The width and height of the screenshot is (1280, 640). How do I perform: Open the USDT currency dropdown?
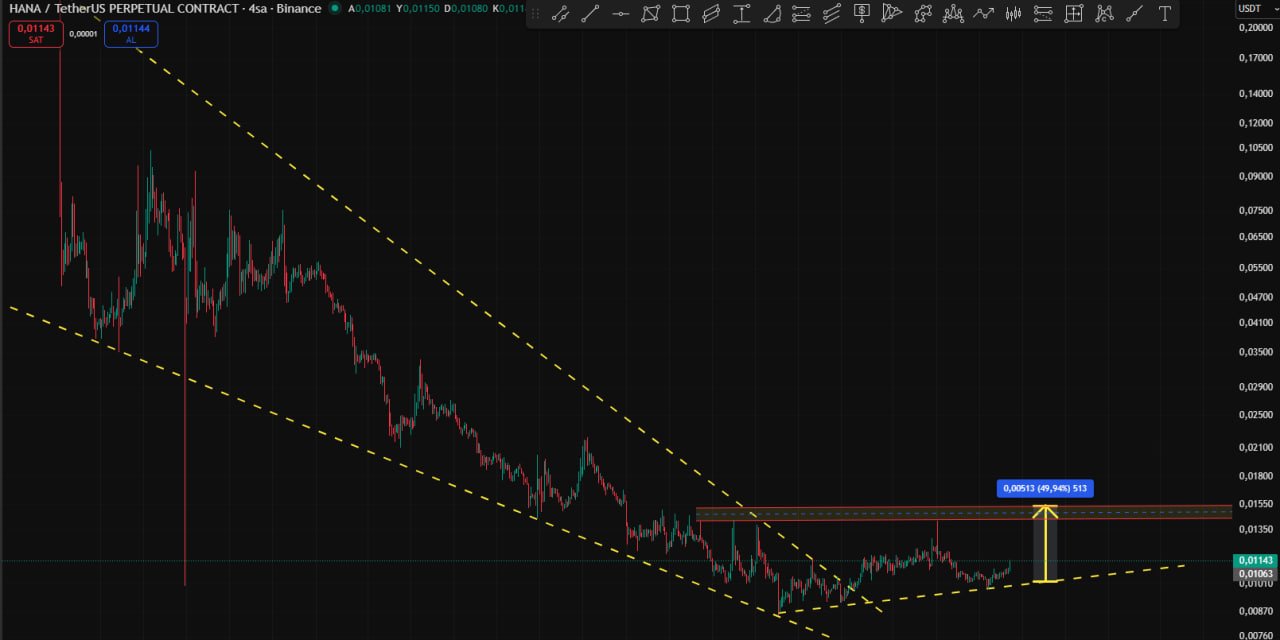pyautogui.click(x=1249, y=8)
